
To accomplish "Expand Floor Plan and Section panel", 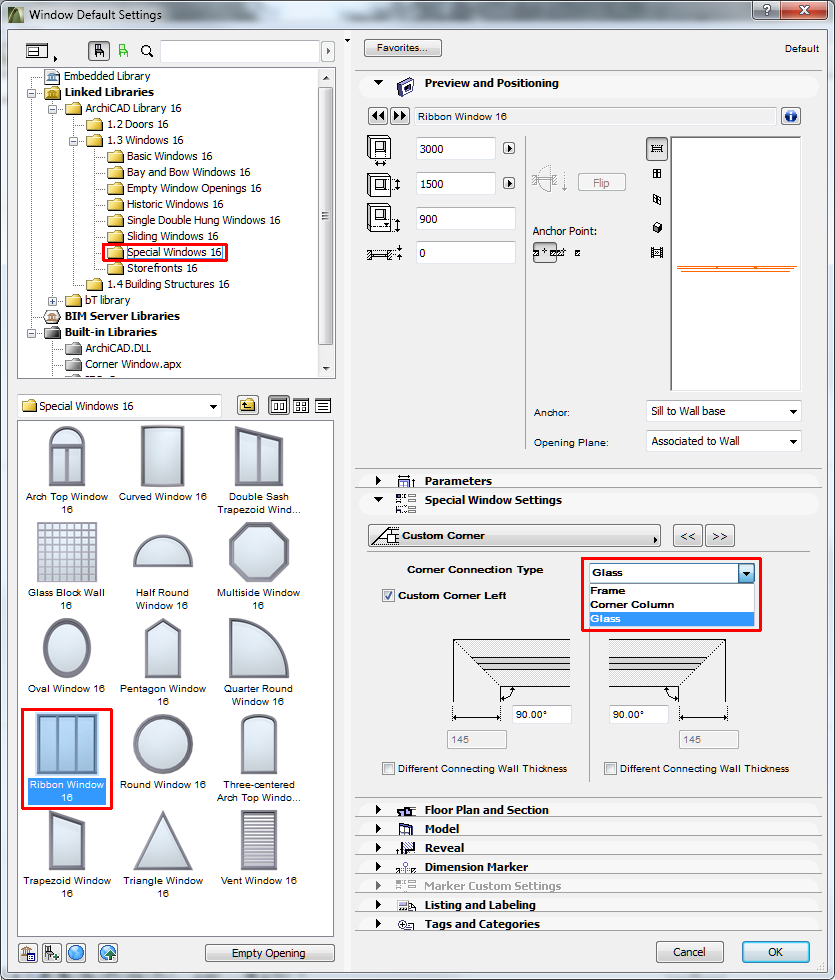I will pos(378,809).
